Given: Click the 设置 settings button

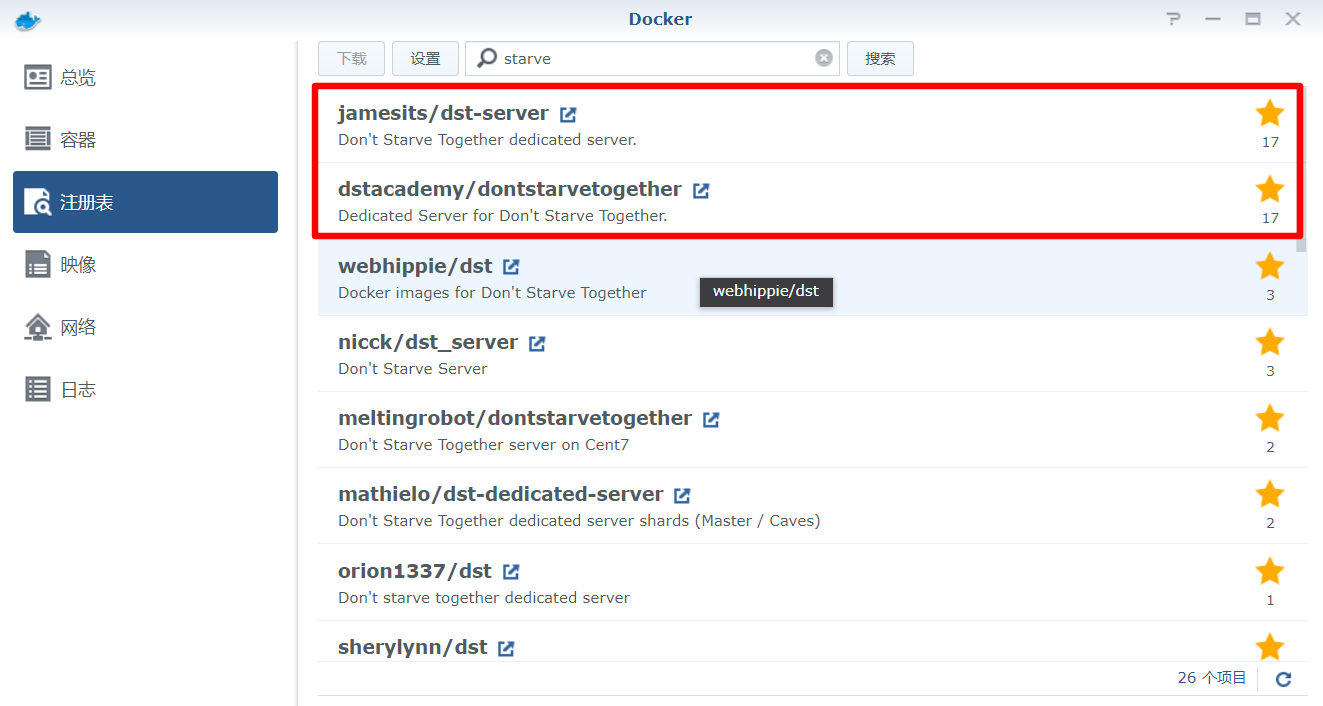Looking at the screenshot, I should (x=425, y=58).
